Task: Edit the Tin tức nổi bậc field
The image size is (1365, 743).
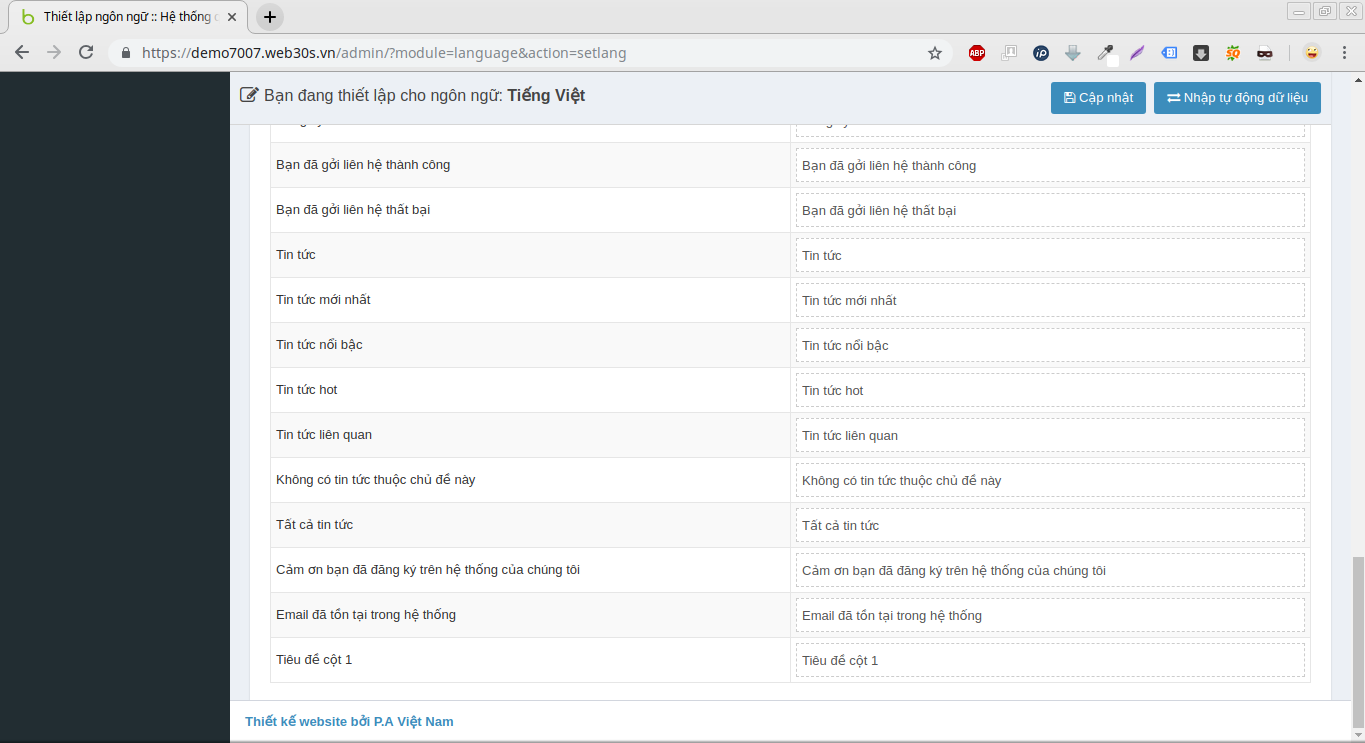Action: (1050, 345)
